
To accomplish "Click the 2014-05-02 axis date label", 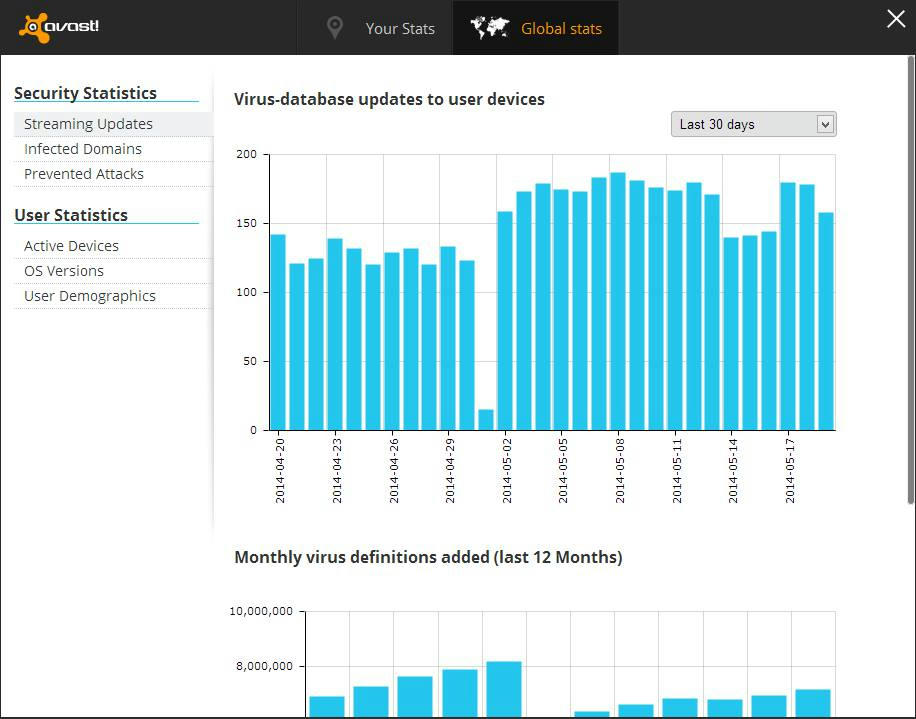I will click(x=507, y=471).
